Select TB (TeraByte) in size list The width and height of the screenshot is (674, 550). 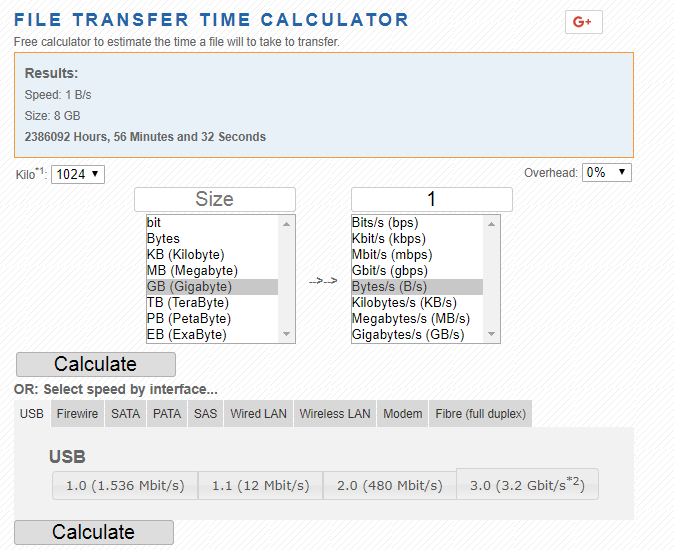[x=188, y=303]
